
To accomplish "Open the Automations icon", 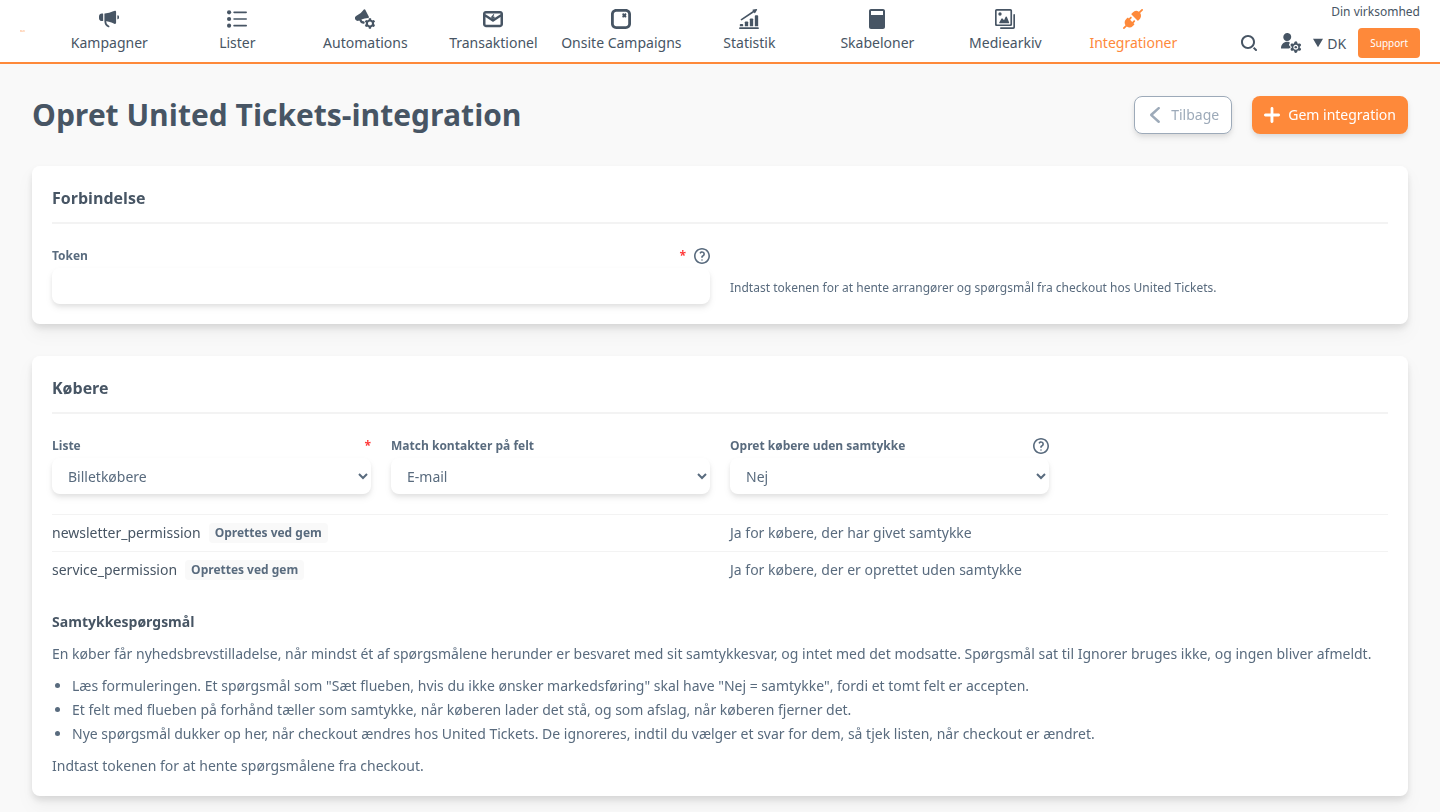I will (x=365, y=19).
